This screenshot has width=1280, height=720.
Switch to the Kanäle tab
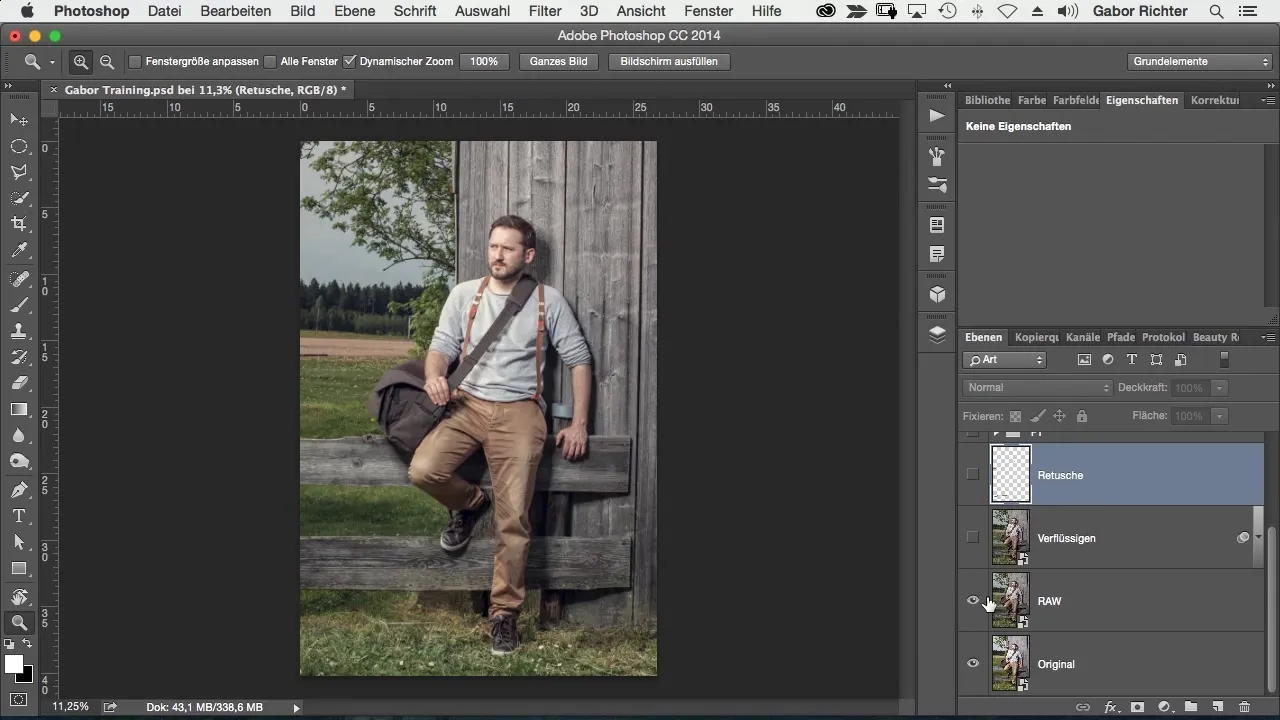pyautogui.click(x=1082, y=338)
